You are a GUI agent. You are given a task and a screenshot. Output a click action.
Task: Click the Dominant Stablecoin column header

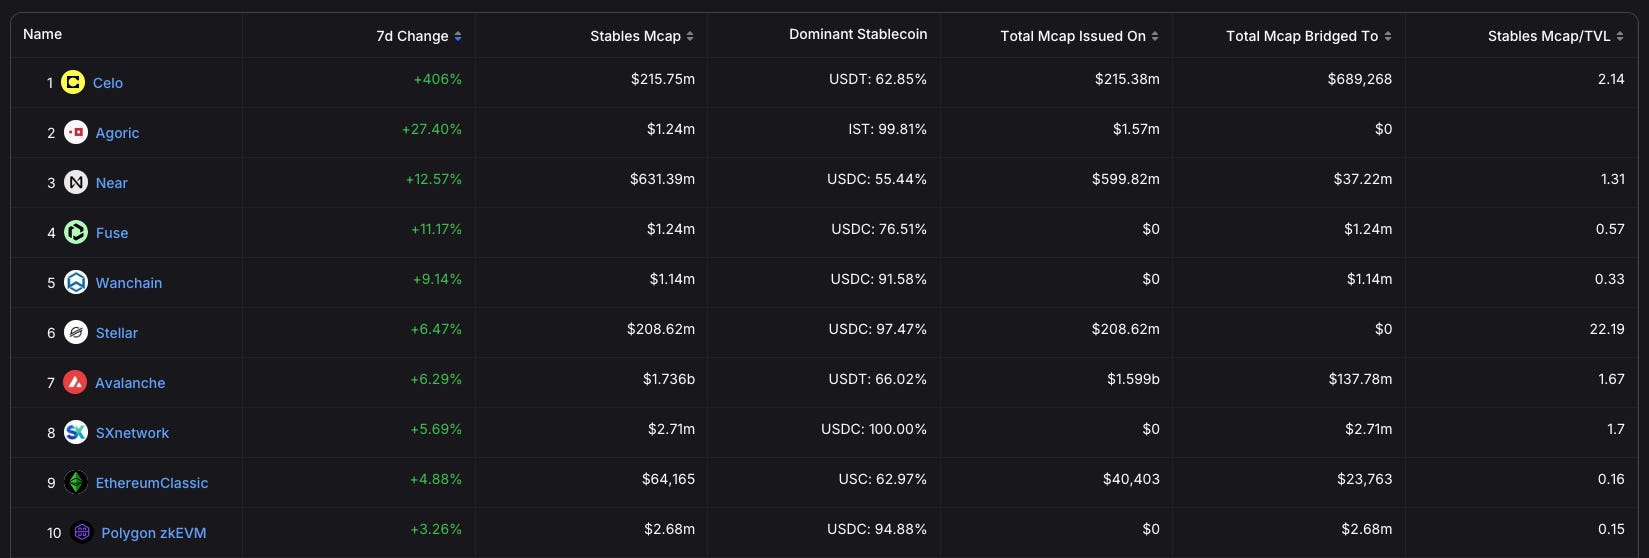[x=858, y=34]
